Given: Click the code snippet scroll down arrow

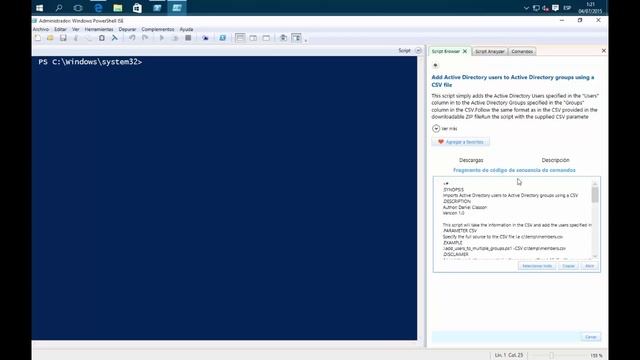Looking at the screenshot, I should [x=595, y=256].
